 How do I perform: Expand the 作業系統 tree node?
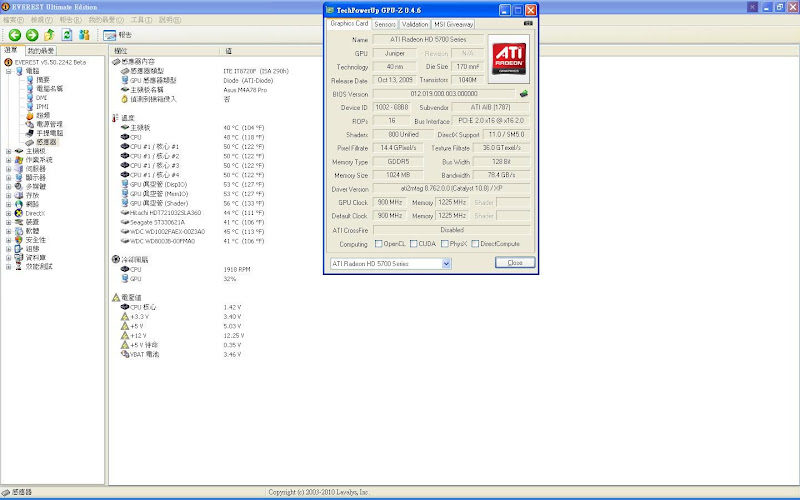(9, 160)
